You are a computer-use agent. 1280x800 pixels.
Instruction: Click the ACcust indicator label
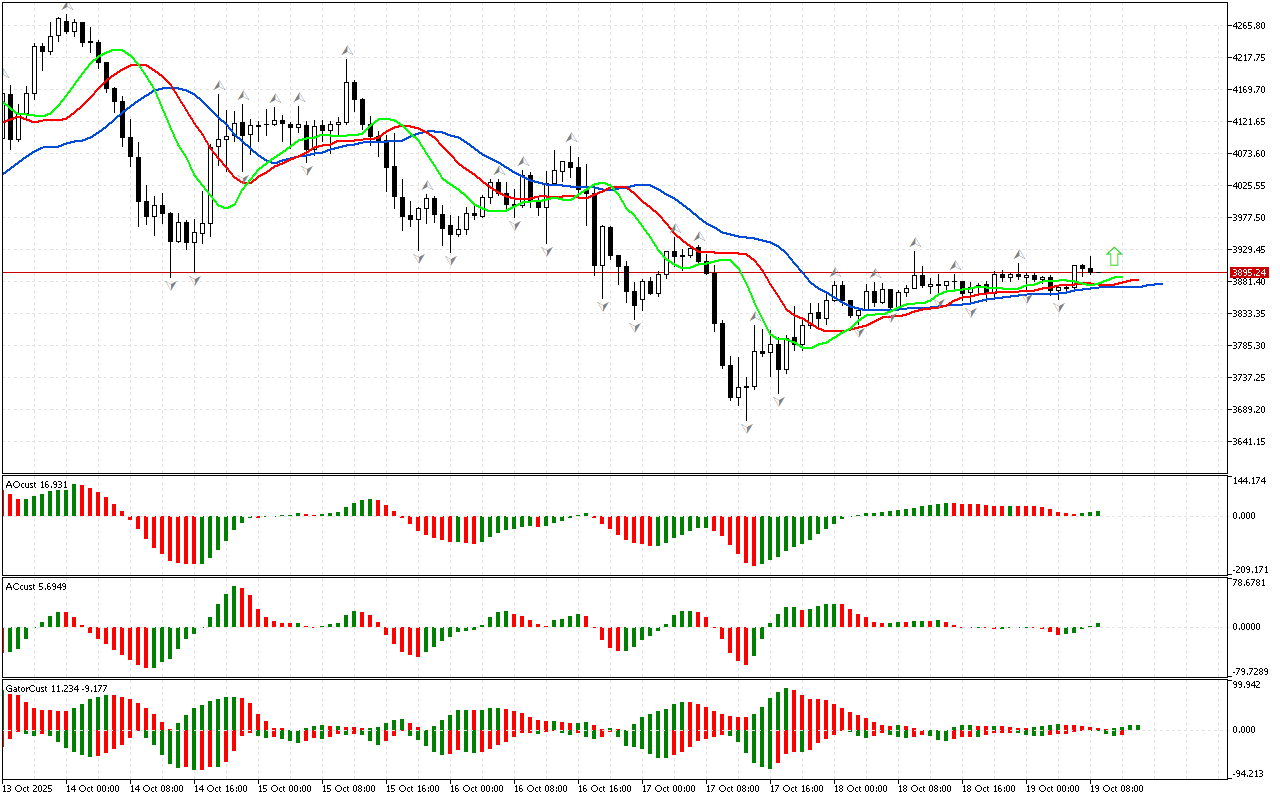[37, 585]
